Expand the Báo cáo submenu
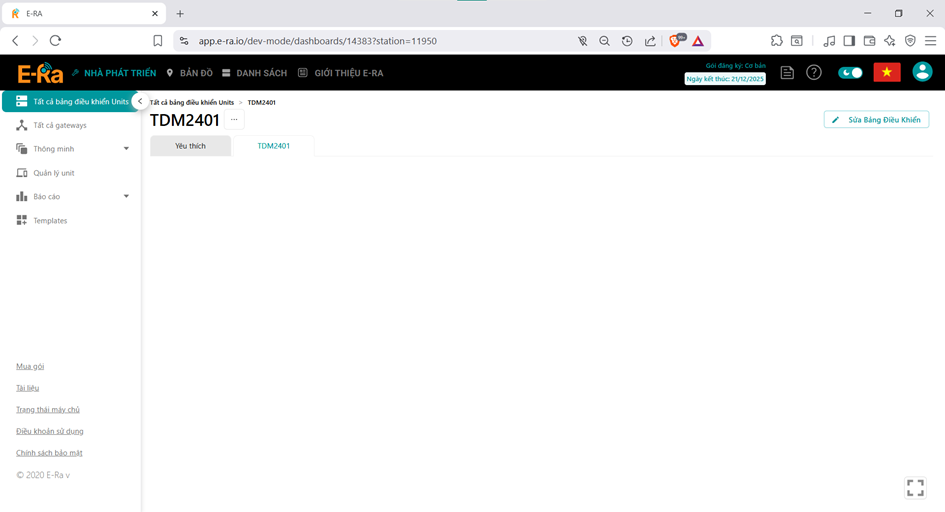Screen dimensions: 945x512 [126, 197]
